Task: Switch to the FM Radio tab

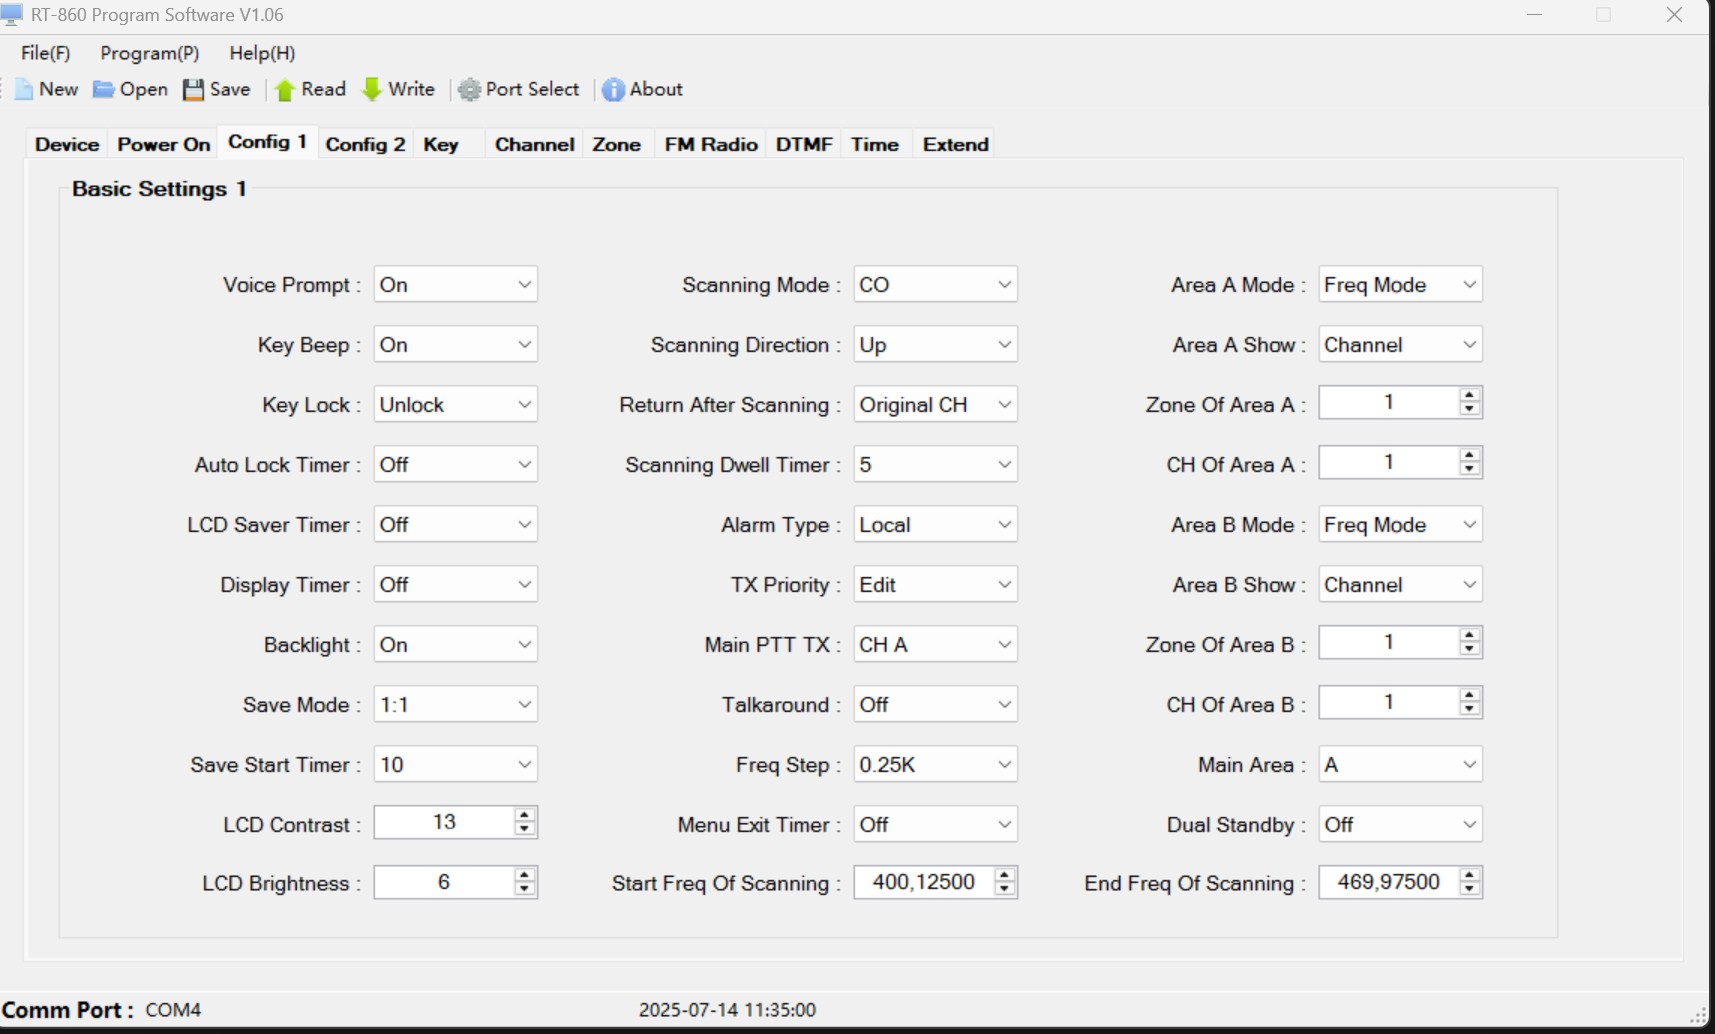Action: click(710, 145)
